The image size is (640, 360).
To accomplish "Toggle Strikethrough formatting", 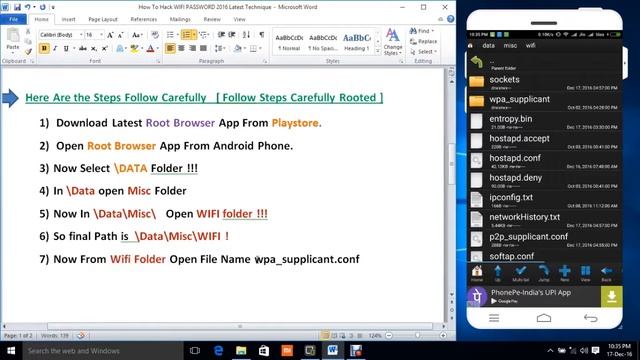I will click(x=83, y=49).
